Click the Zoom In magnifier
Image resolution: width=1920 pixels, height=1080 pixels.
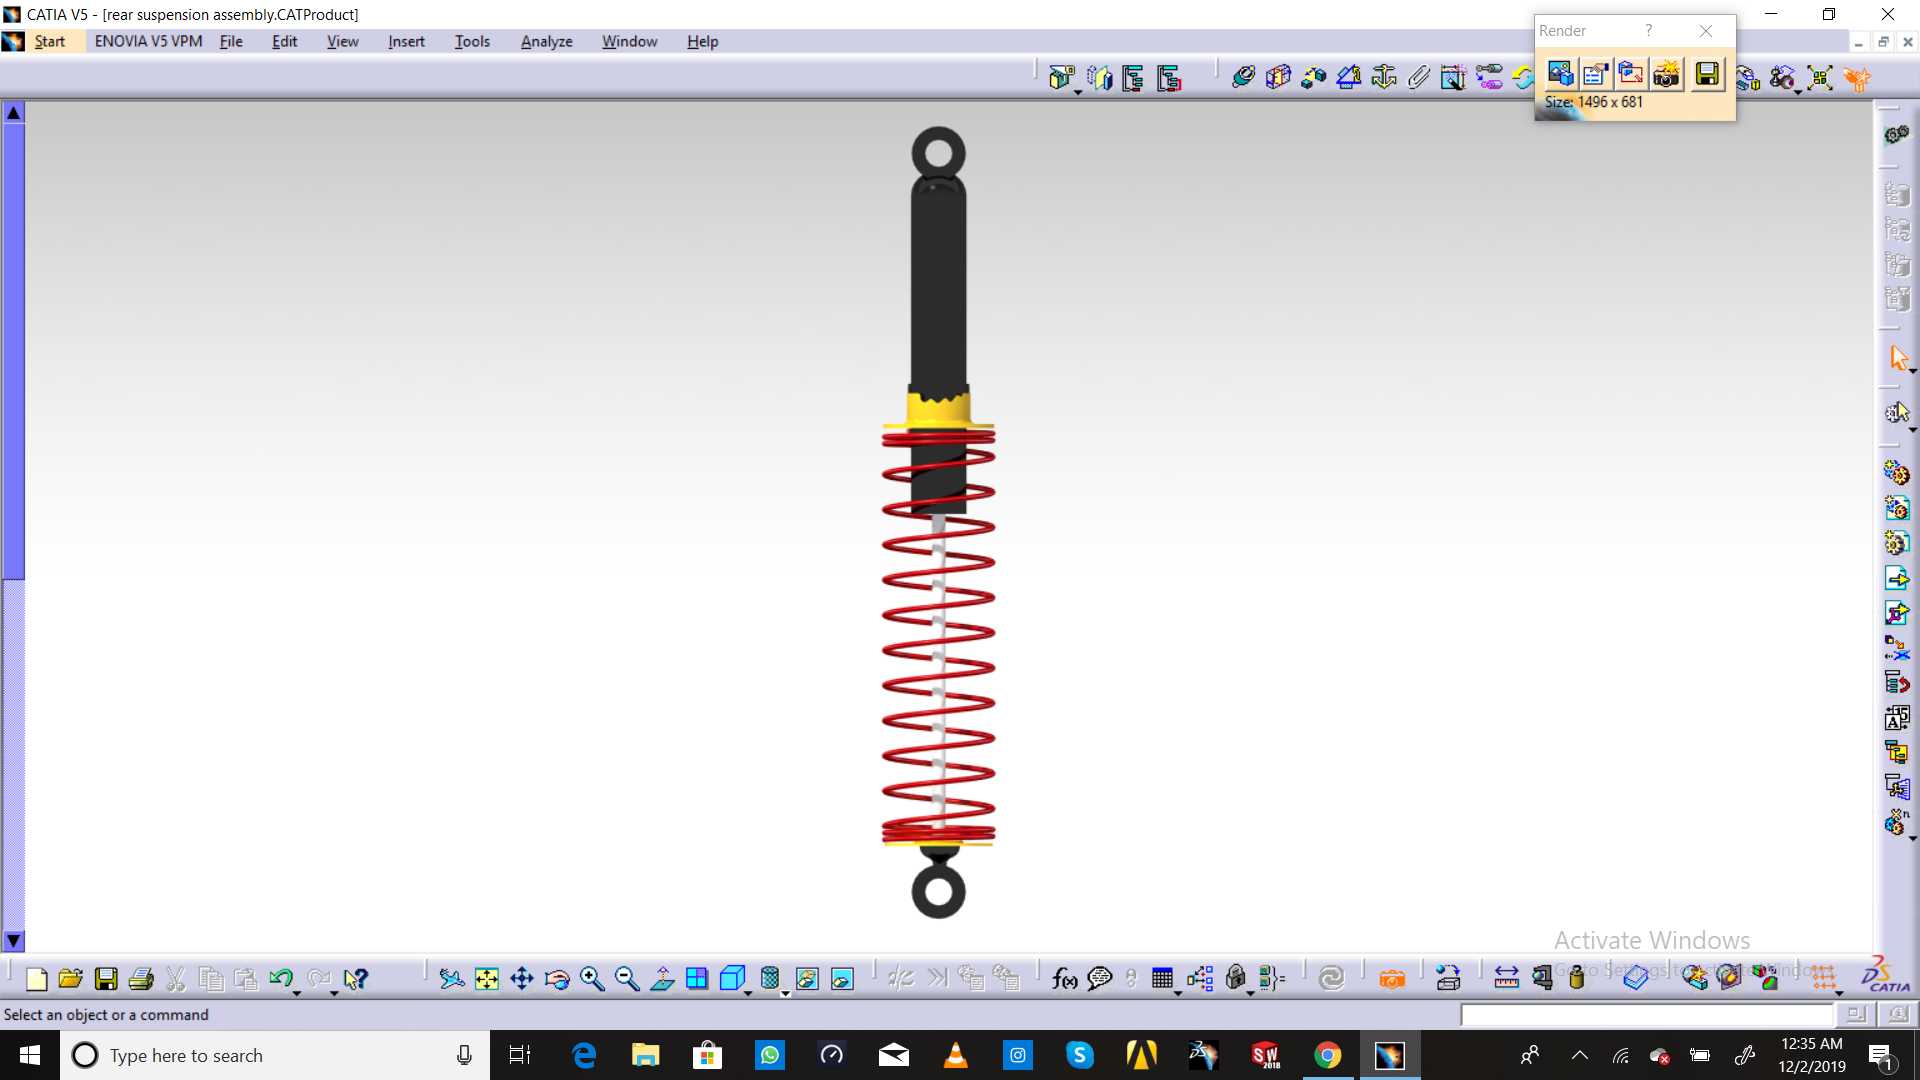point(592,979)
